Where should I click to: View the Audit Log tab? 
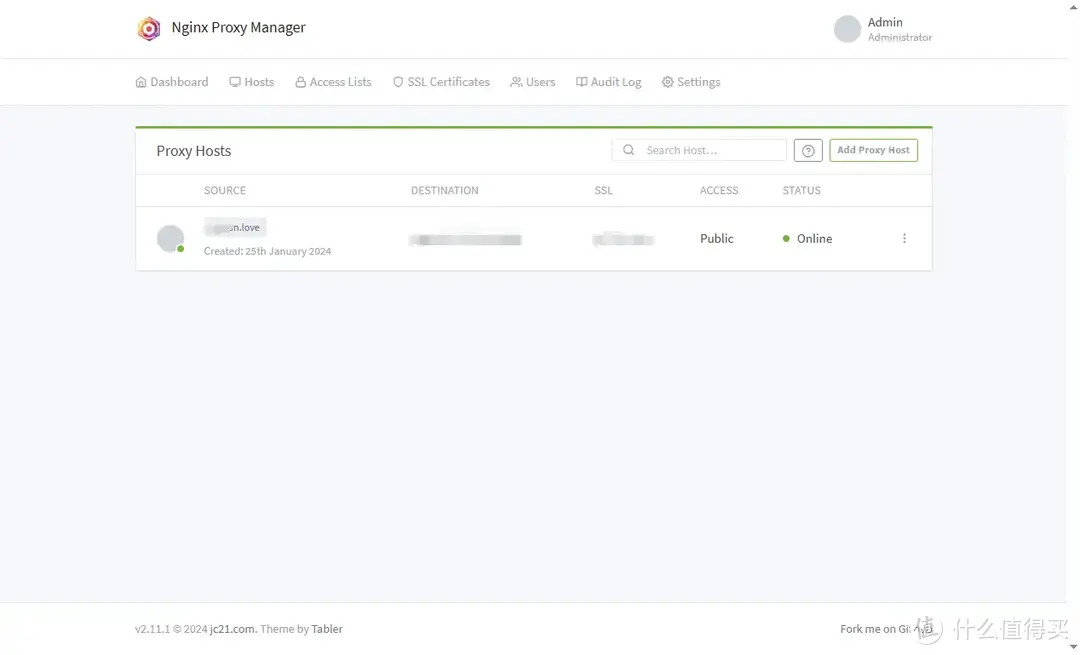pyautogui.click(x=608, y=82)
